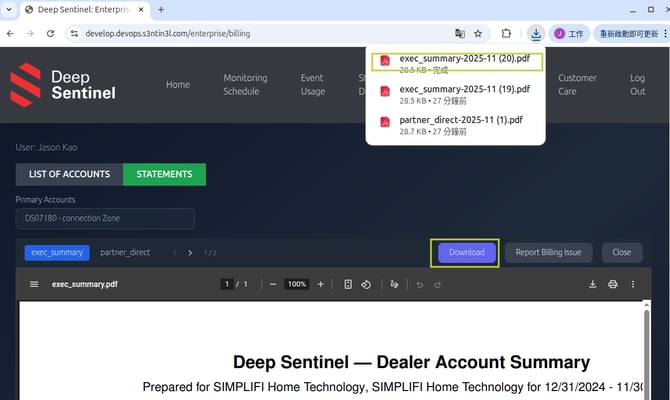The width and height of the screenshot is (670, 400).
Task: Open PDF viewer more actions menu
Action: tap(633, 284)
